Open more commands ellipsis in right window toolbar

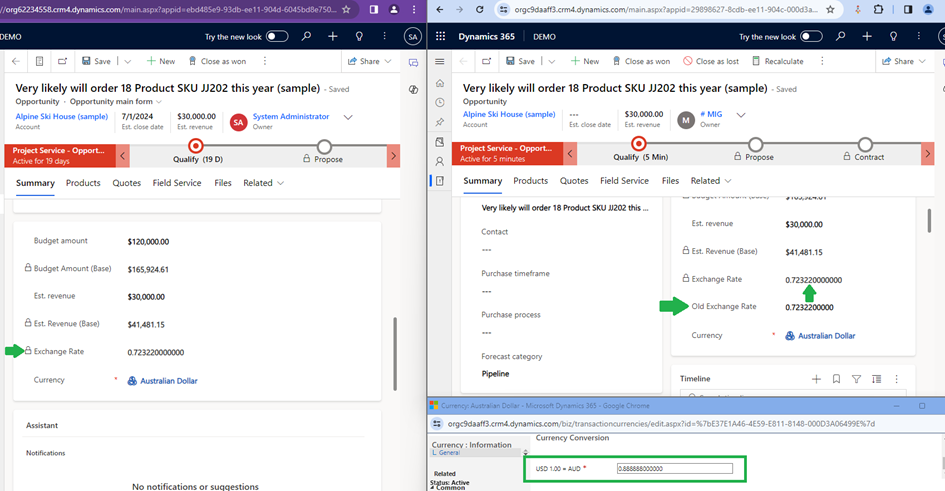click(x=821, y=61)
